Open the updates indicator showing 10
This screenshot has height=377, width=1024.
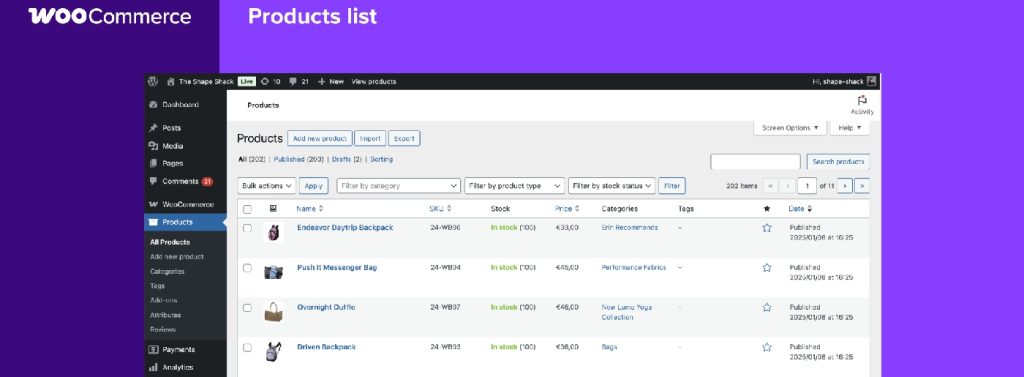[270, 82]
